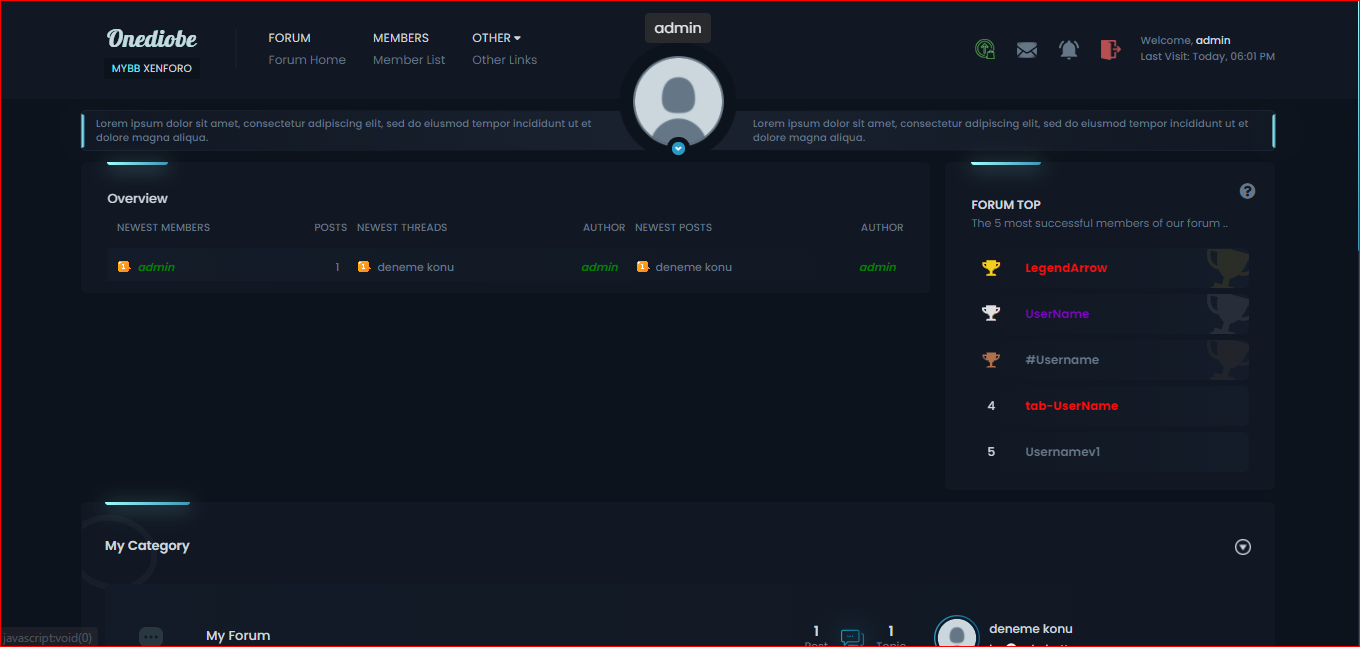Click the red logout door icon
This screenshot has width=1360, height=647.
(x=1110, y=50)
